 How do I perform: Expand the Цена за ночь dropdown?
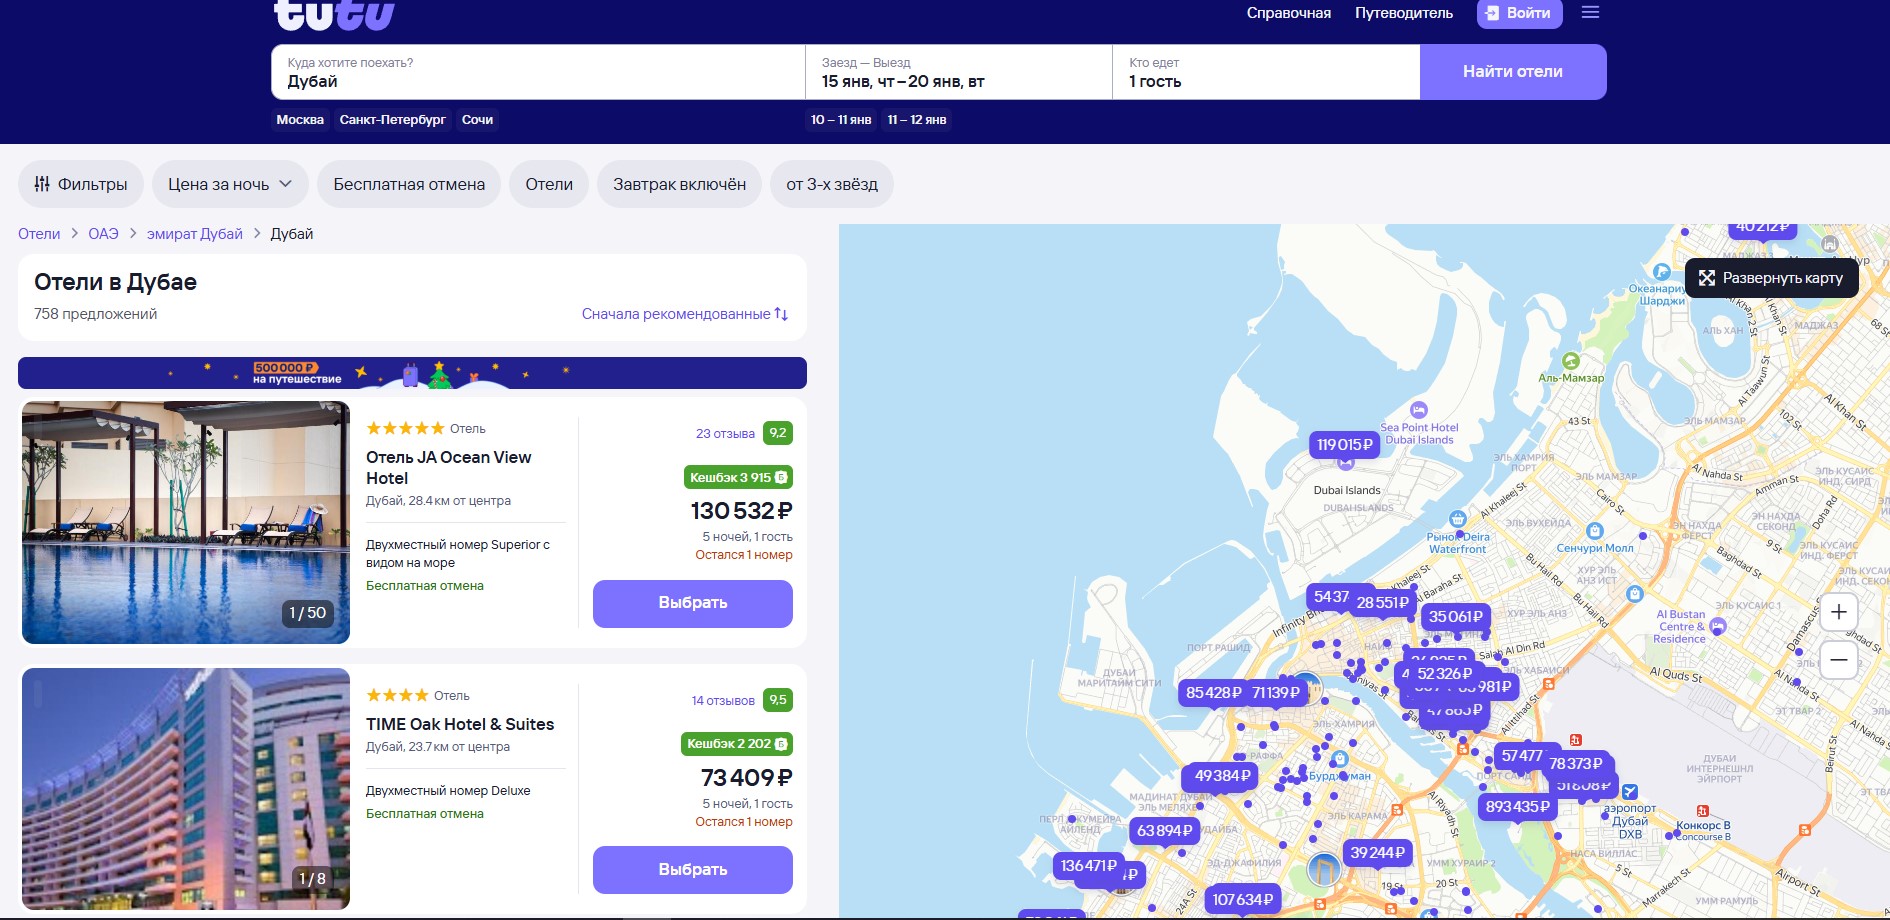point(229,184)
